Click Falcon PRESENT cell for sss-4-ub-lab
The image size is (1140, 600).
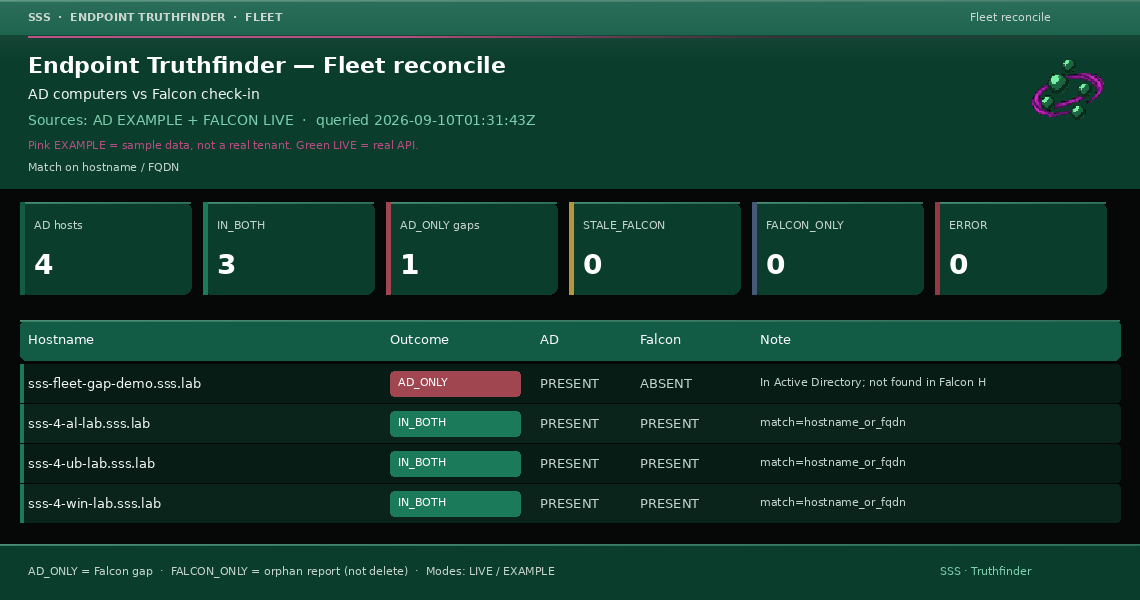pyautogui.click(x=670, y=463)
